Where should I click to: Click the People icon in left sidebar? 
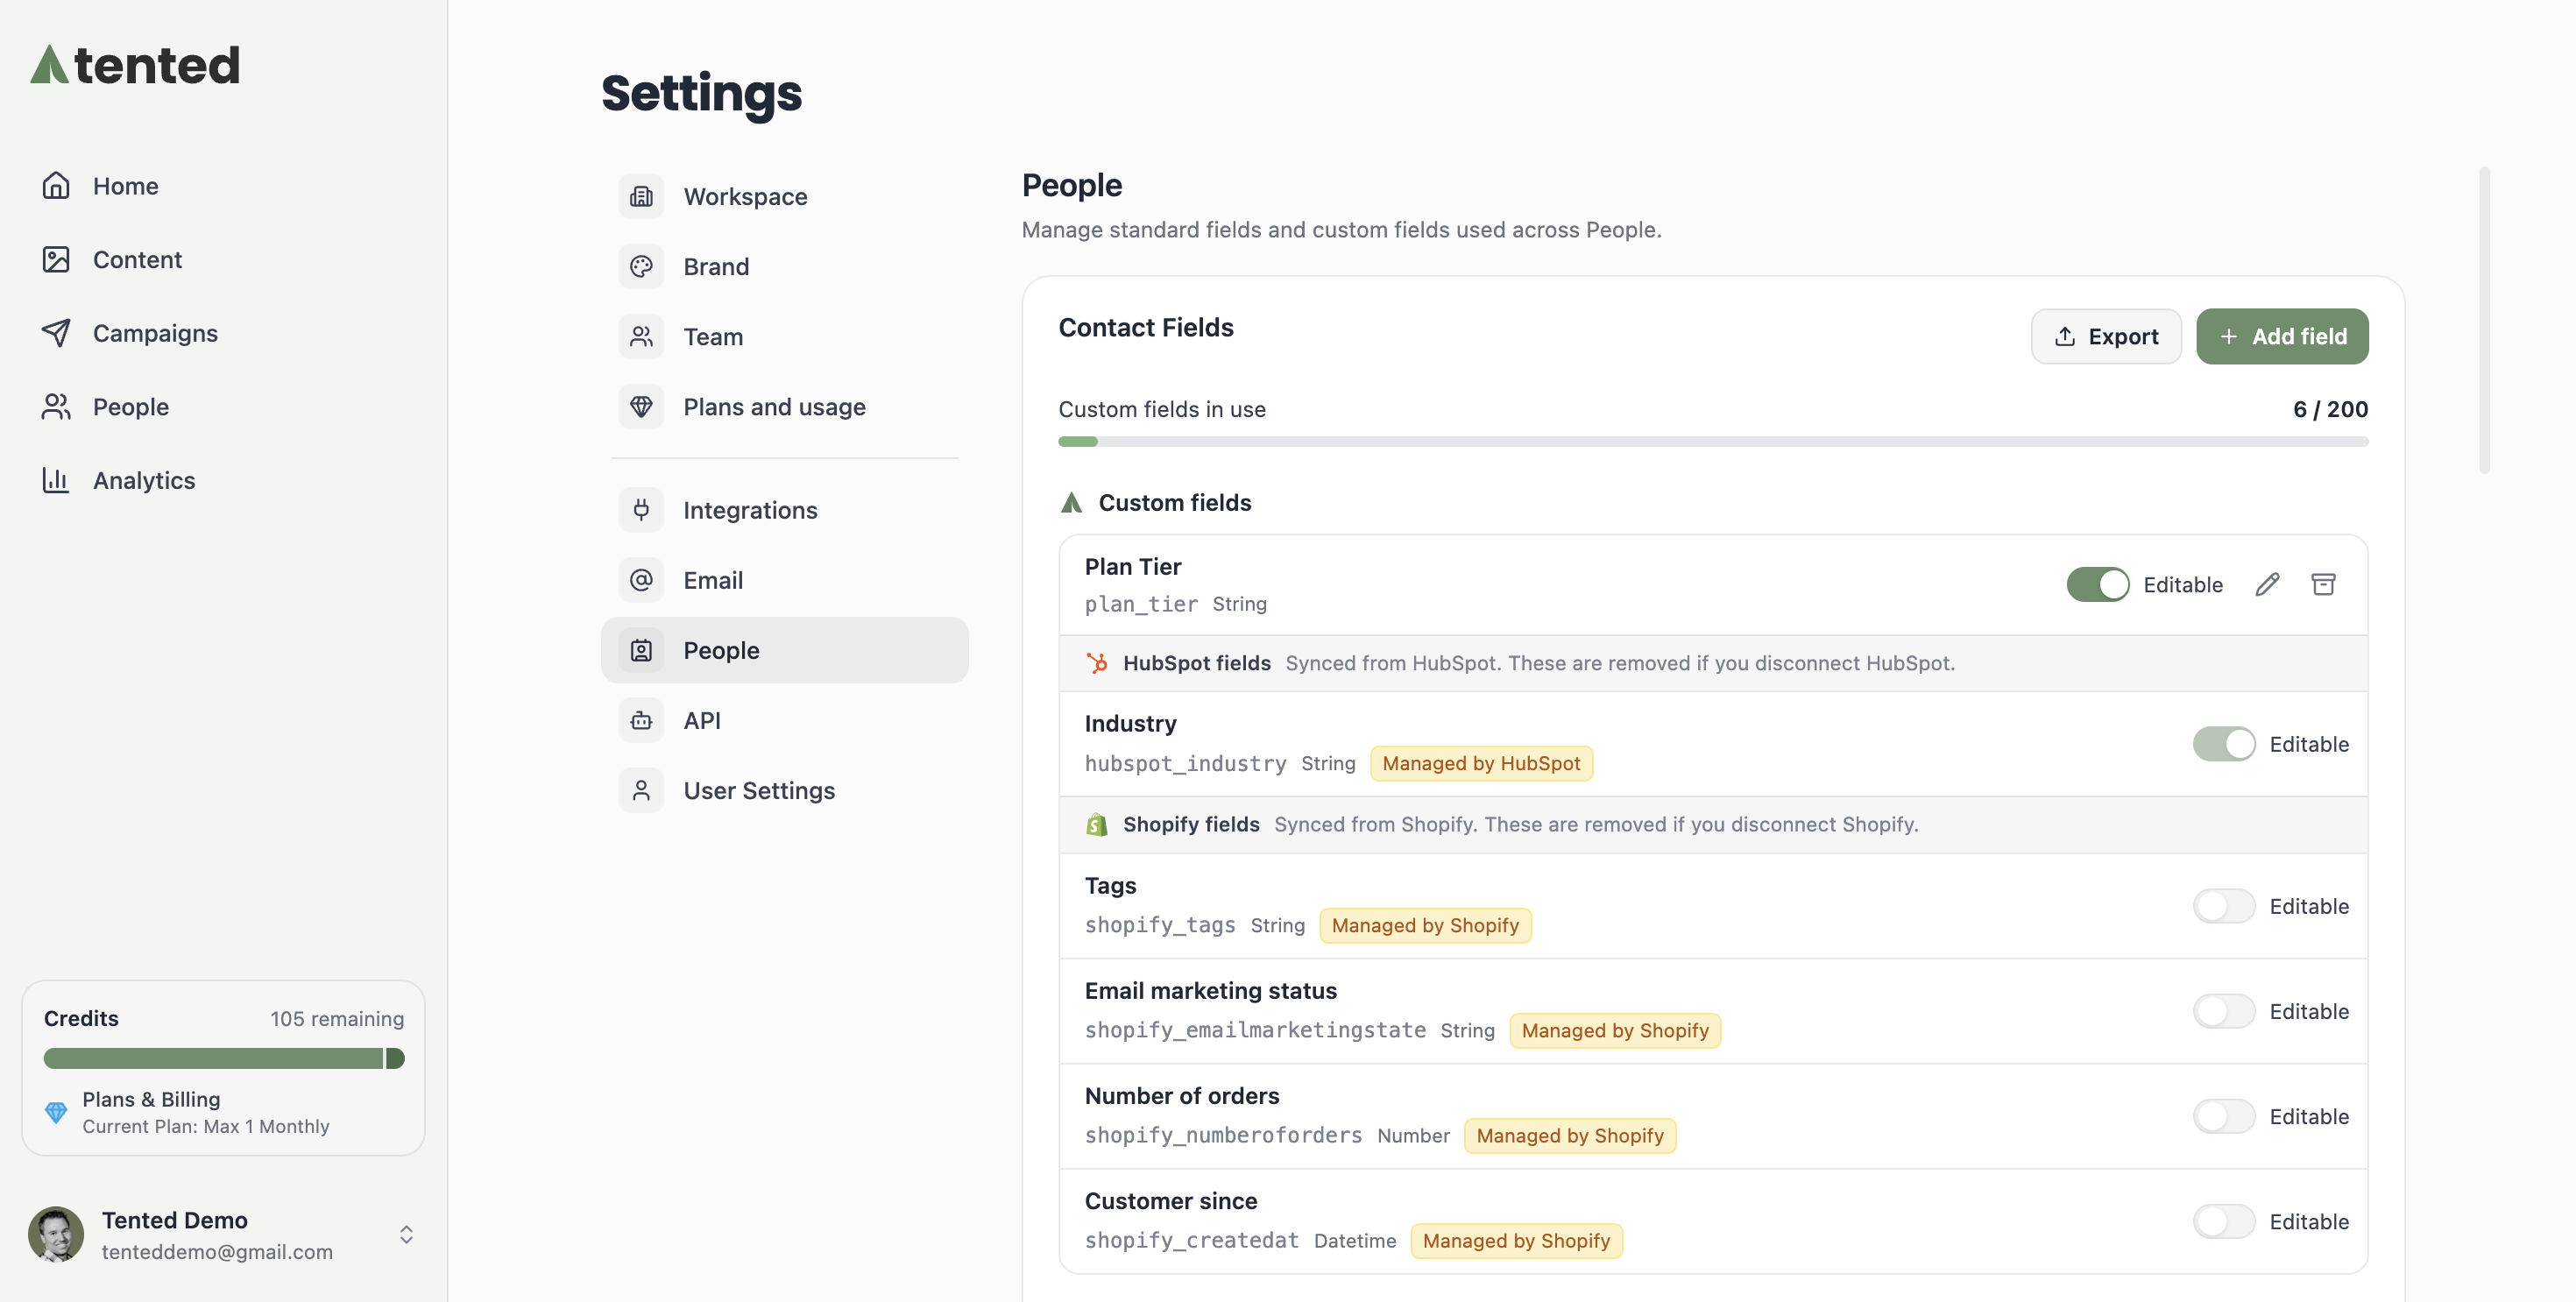tap(56, 406)
